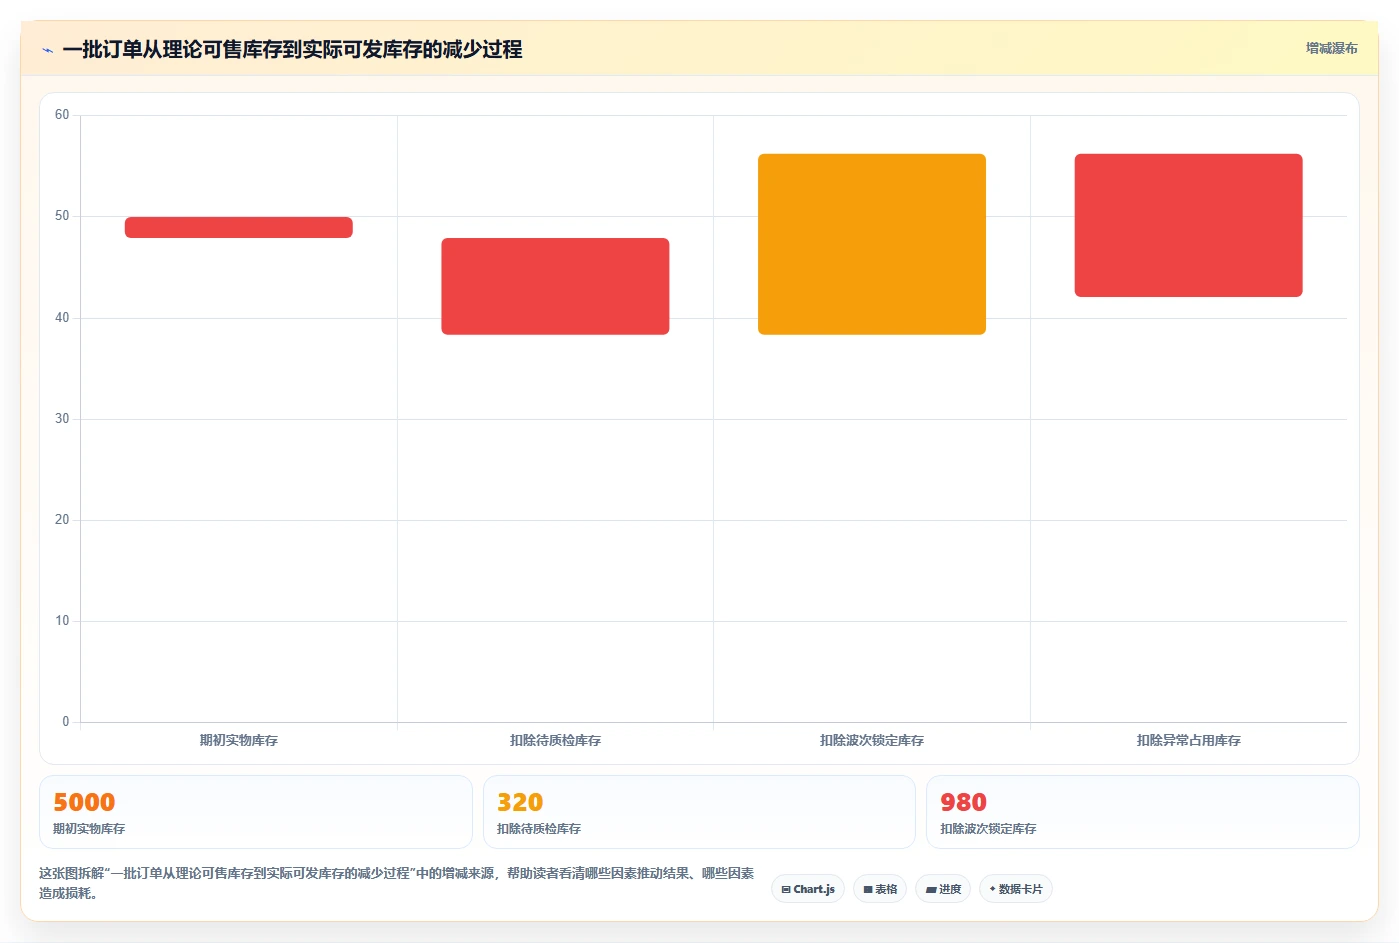
Task: Select the 表格 tag pill
Action: (x=880, y=889)
